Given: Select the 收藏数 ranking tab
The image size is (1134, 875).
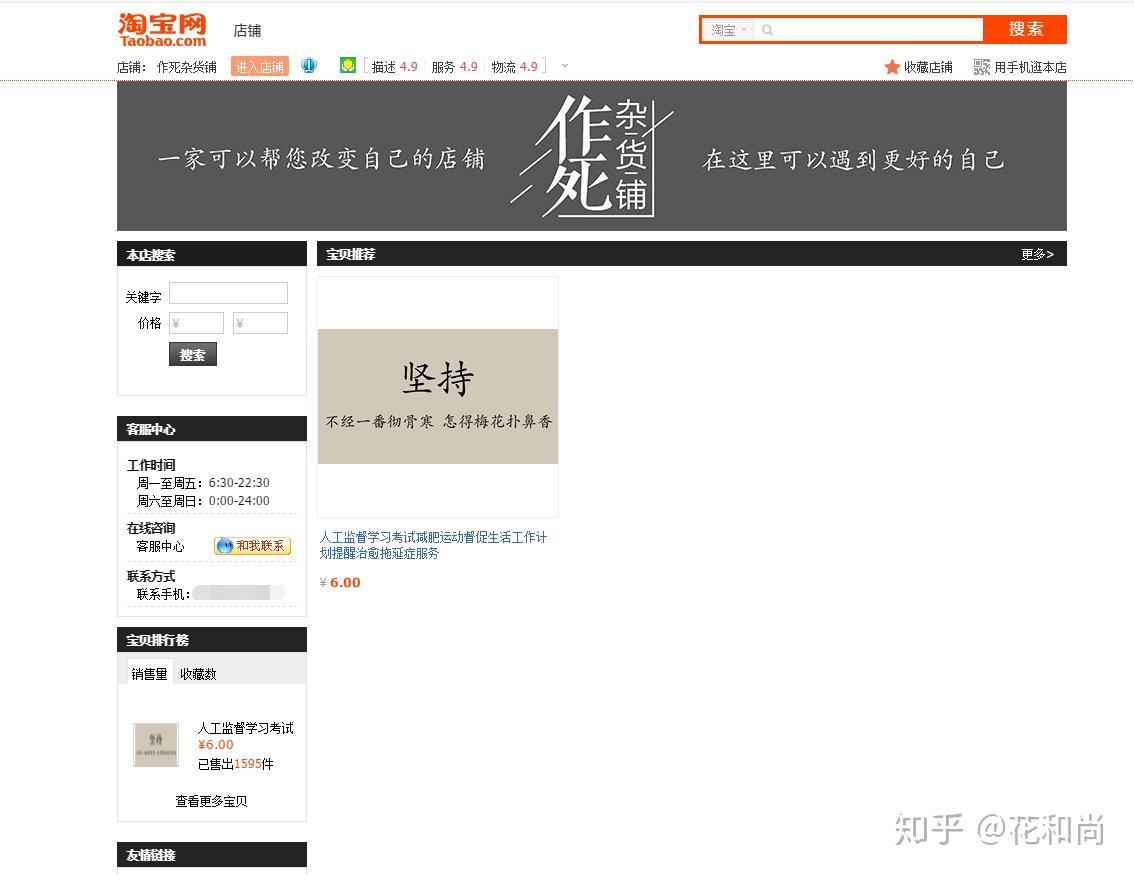Looking at the screenshot, I should point(198,673).
